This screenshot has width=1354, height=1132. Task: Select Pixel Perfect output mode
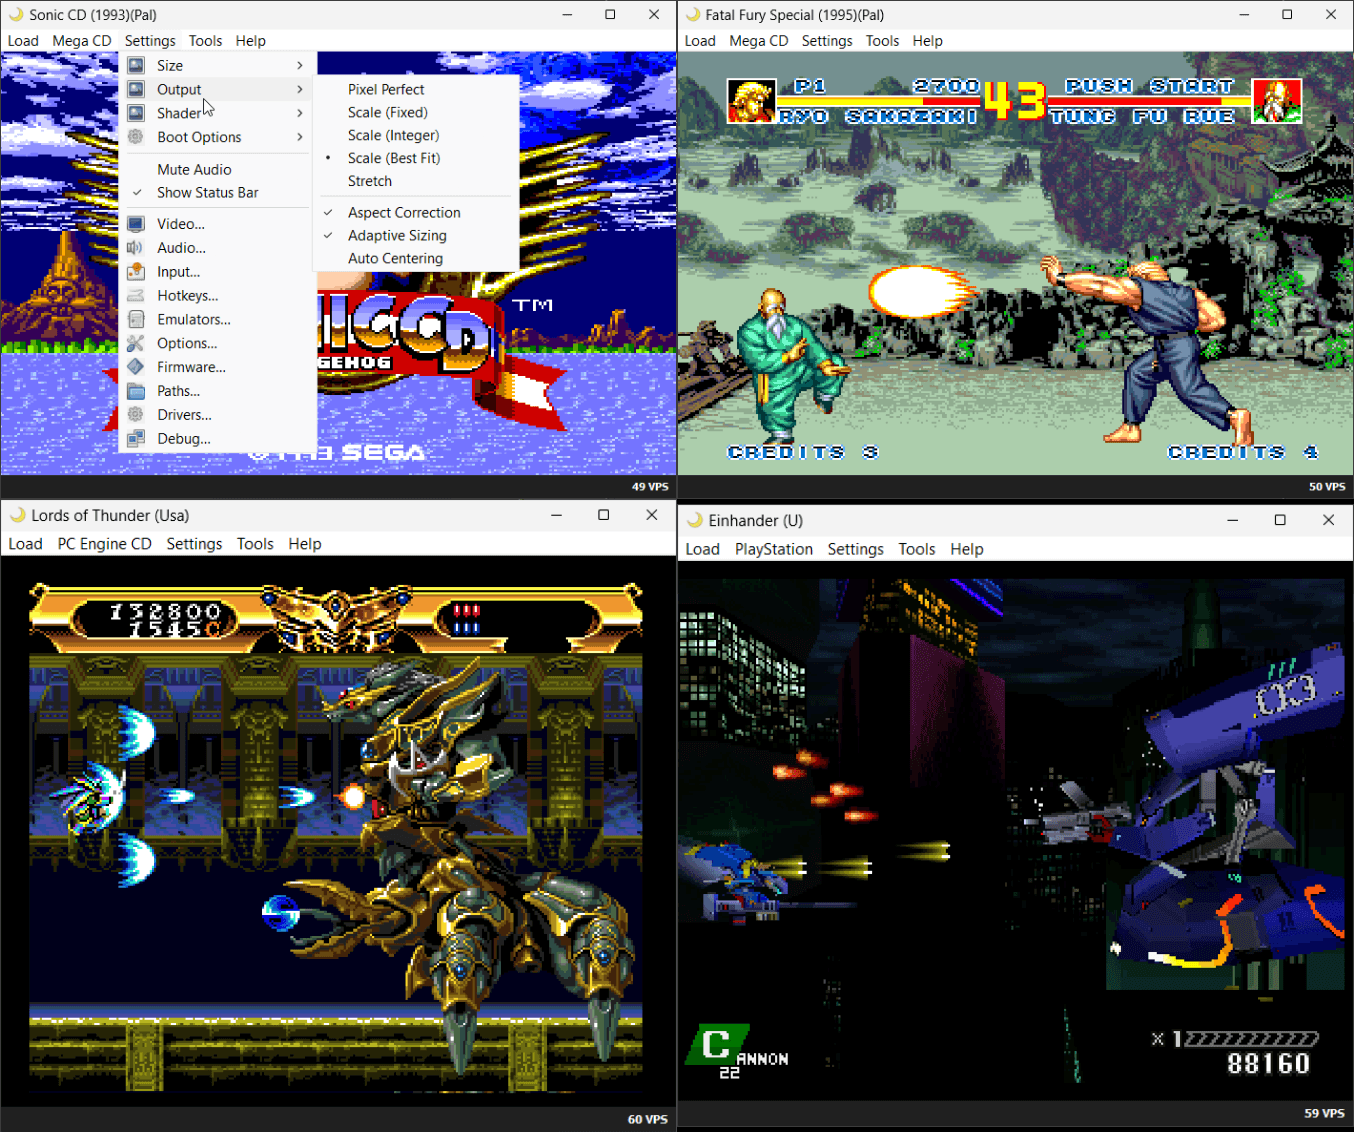(386, 90)
